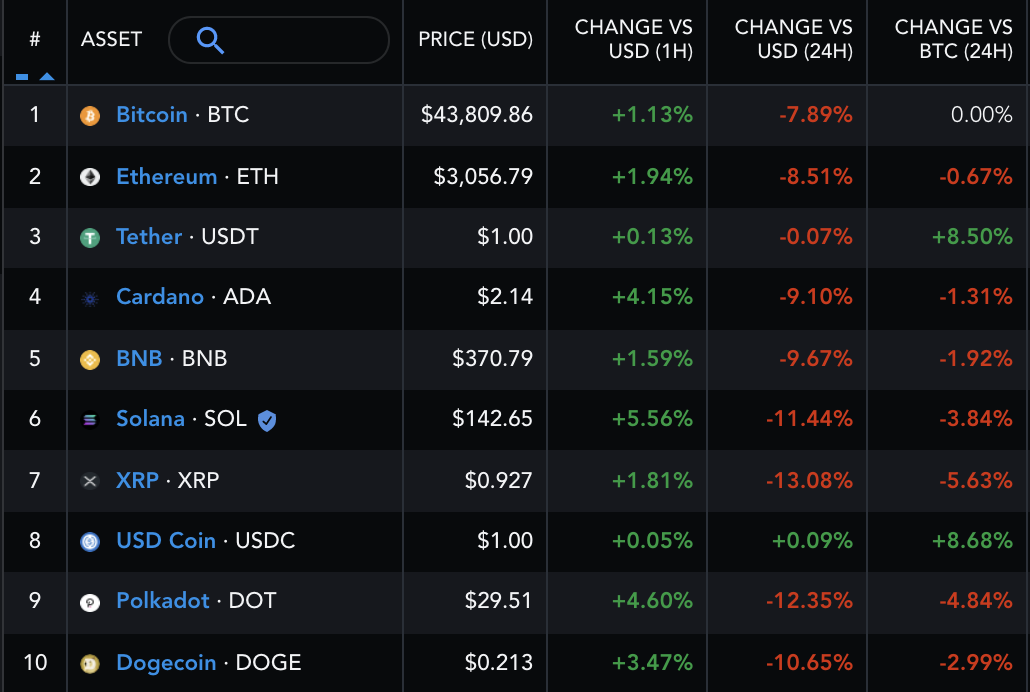
Task: Open the Ethereum asset link
Action: coord(166,177)
